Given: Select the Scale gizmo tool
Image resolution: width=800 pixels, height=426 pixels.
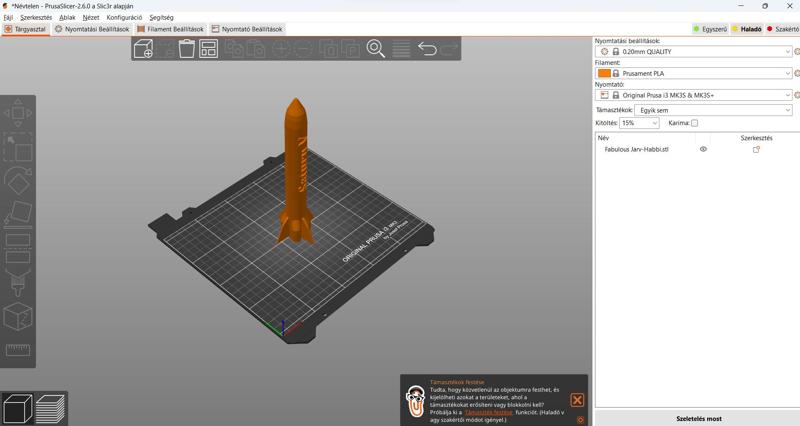Looking at the screenshot, I should 18,147.
